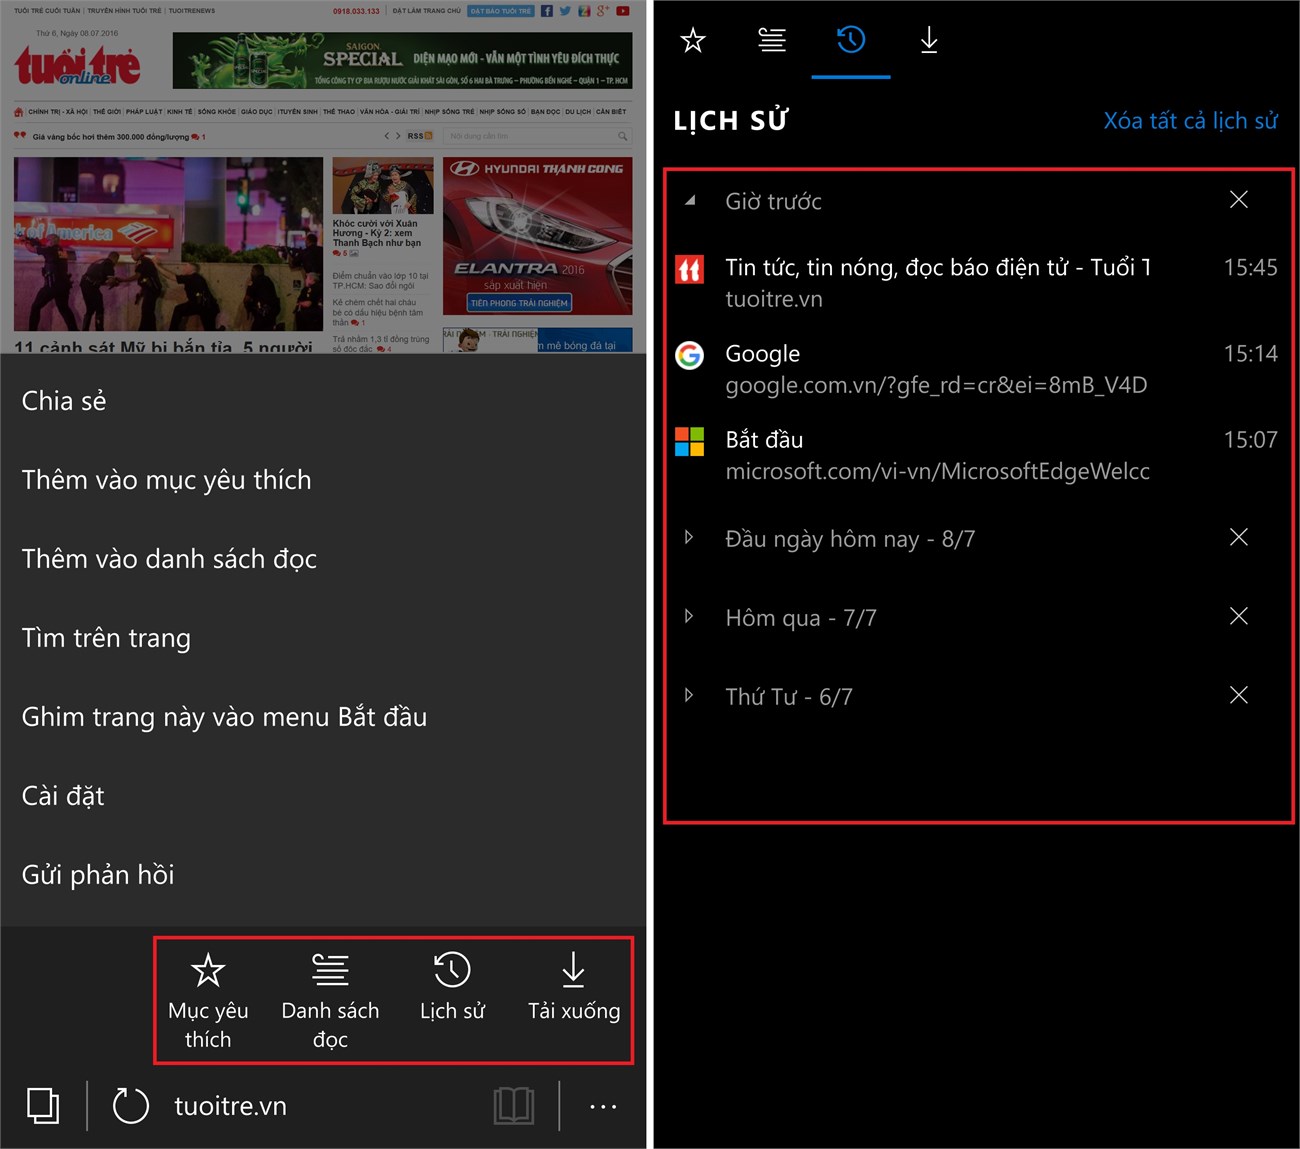Click the Saigon Special banner ad
The height and width of the screenshot is (1149, 1300).
(402, 61)
